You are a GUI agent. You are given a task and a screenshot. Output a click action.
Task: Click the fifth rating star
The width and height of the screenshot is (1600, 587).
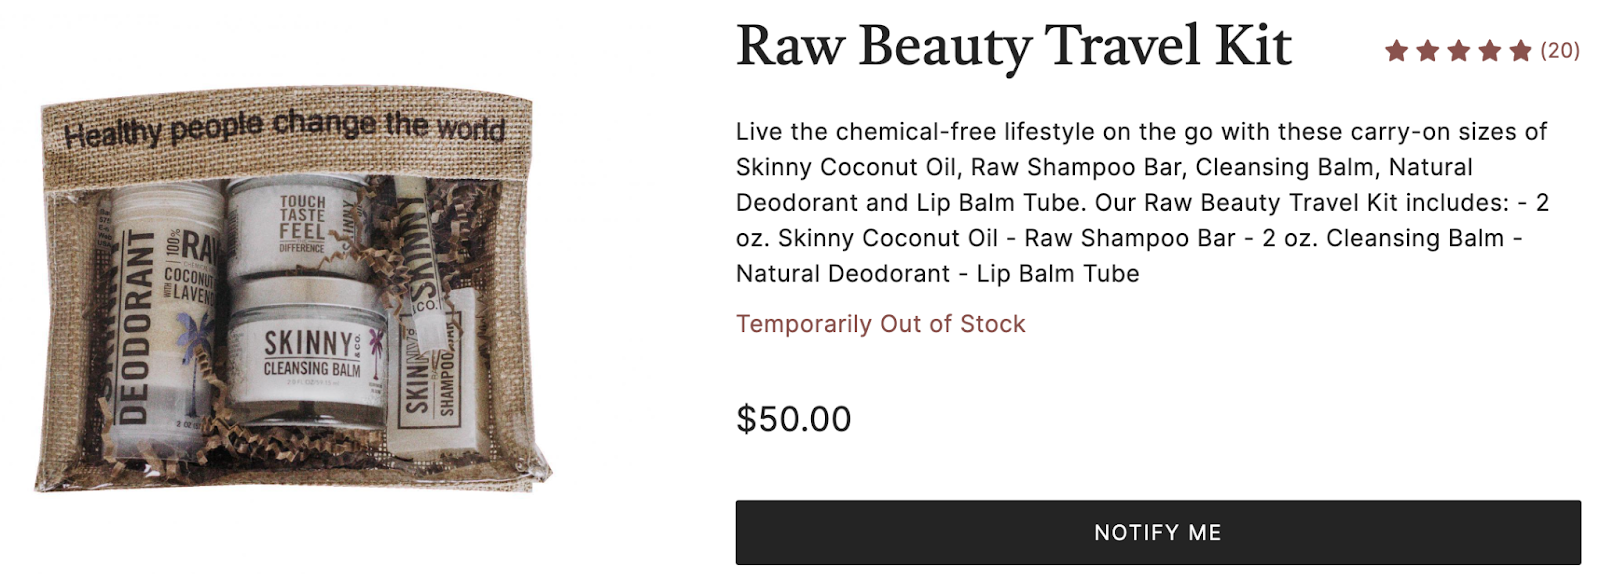(x=1521, y=51)
